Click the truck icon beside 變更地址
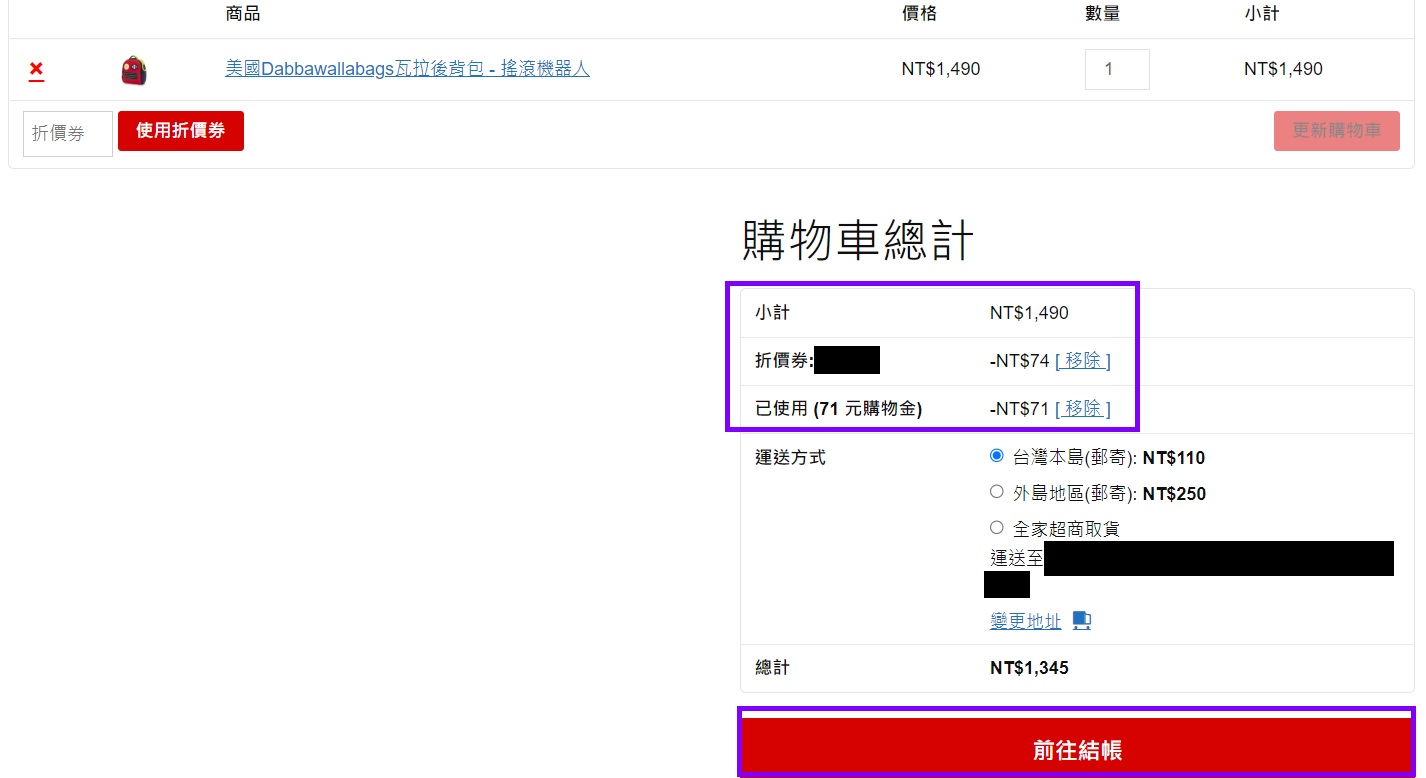 [x=1081, y=621]
